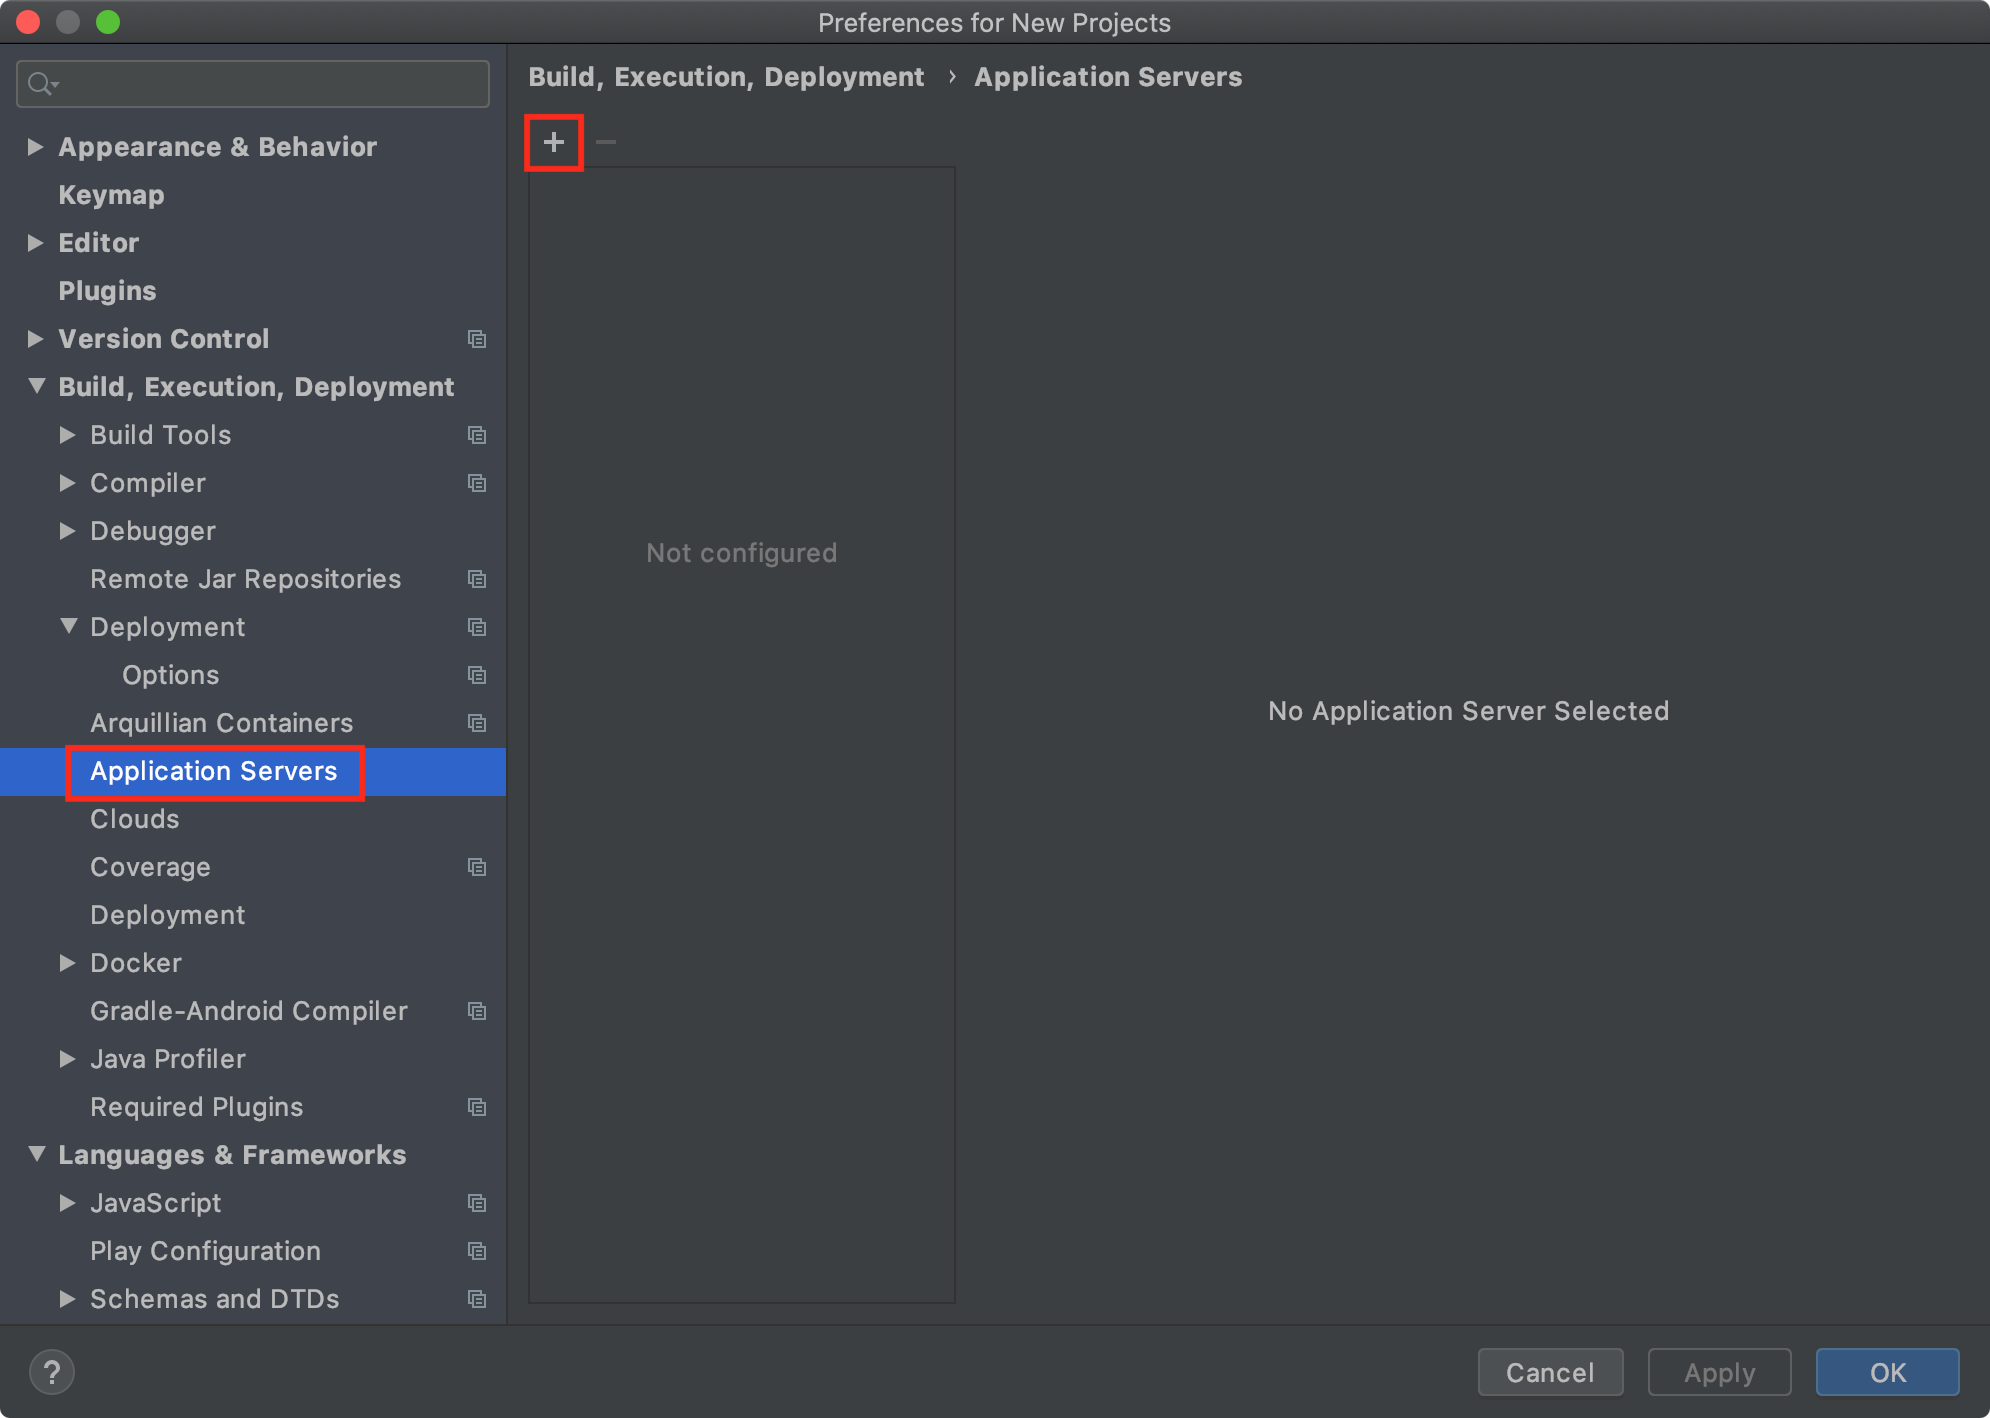Click the remove server minus icon
This screenshot has width=1990, height=1418.
point(605,141)
